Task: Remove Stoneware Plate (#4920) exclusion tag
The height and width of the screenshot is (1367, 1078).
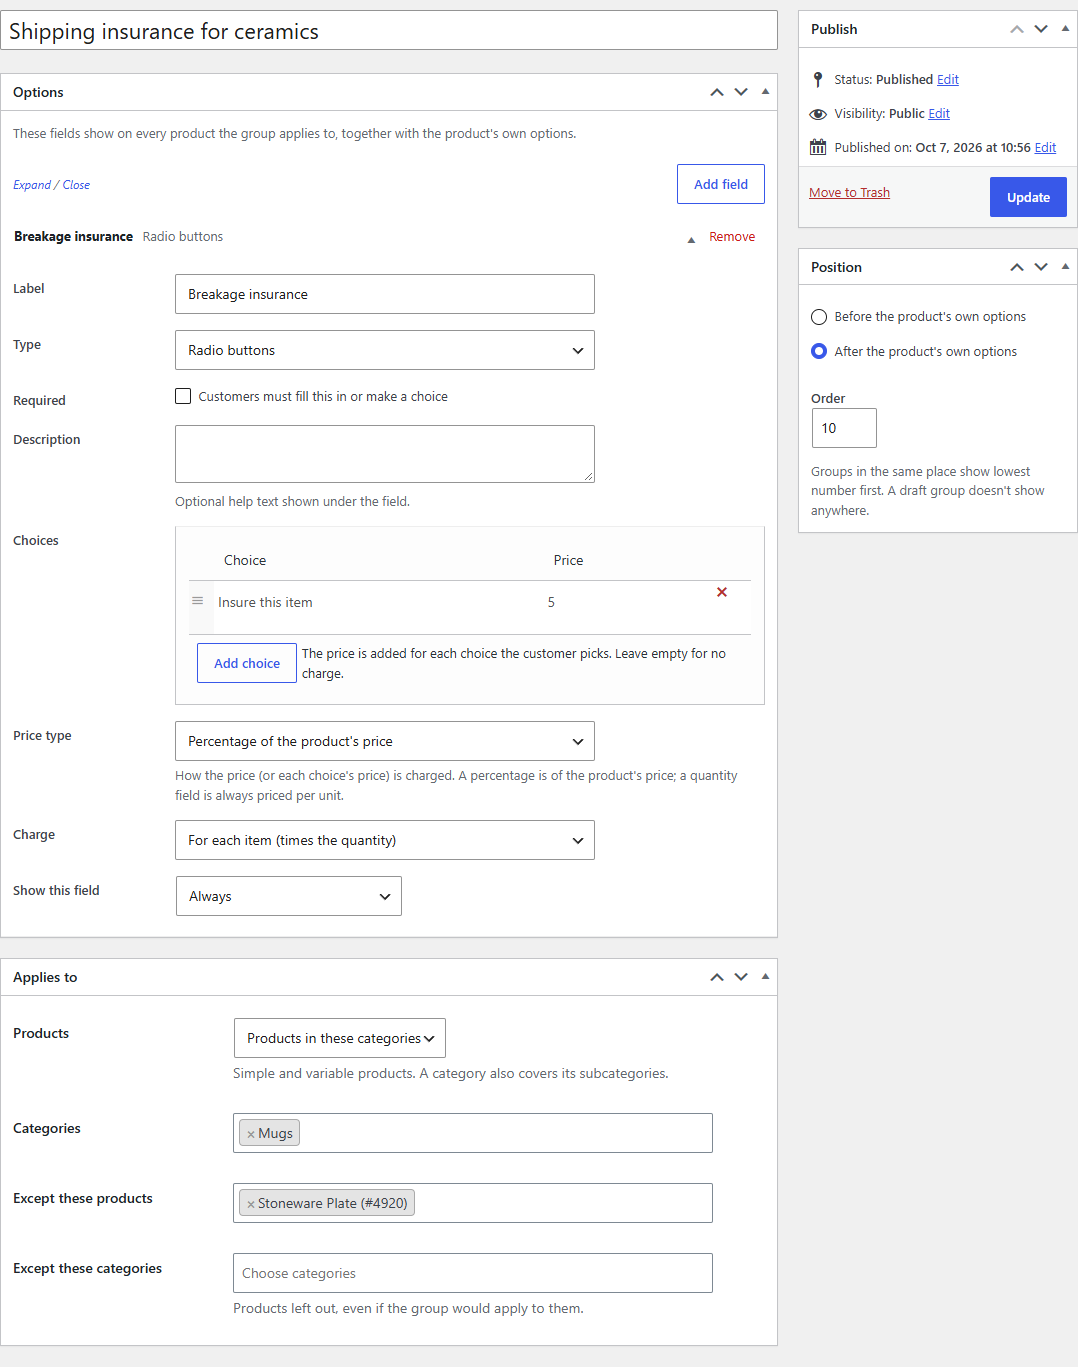Action: 251,1204
